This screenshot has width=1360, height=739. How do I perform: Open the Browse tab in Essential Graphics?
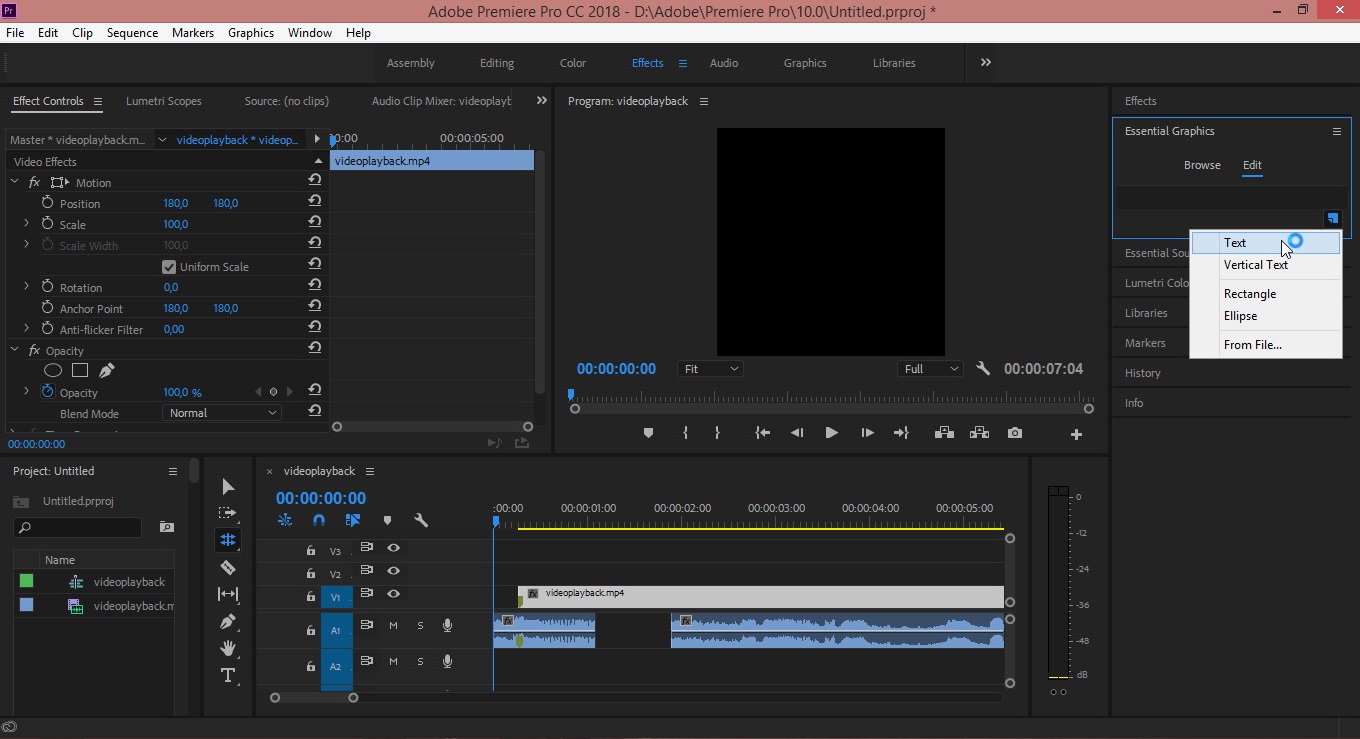click(1202, 165)
